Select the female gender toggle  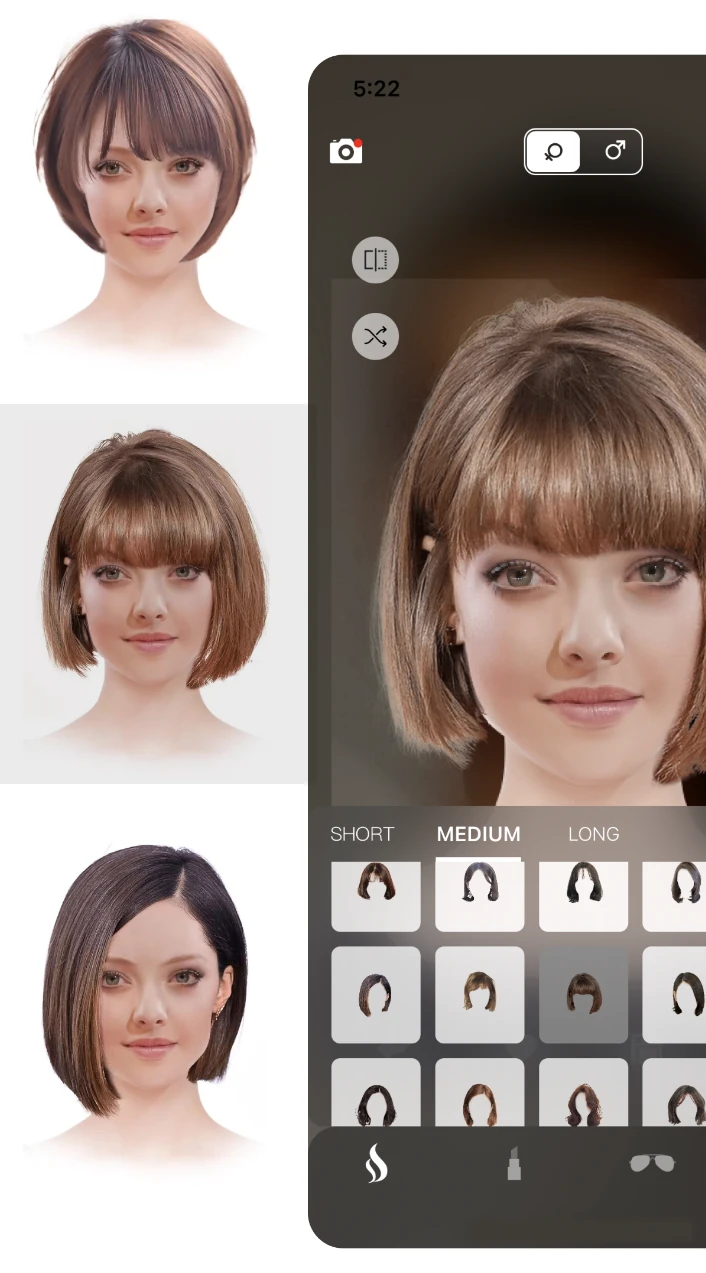pyautogui.click(x=553, y=152)
